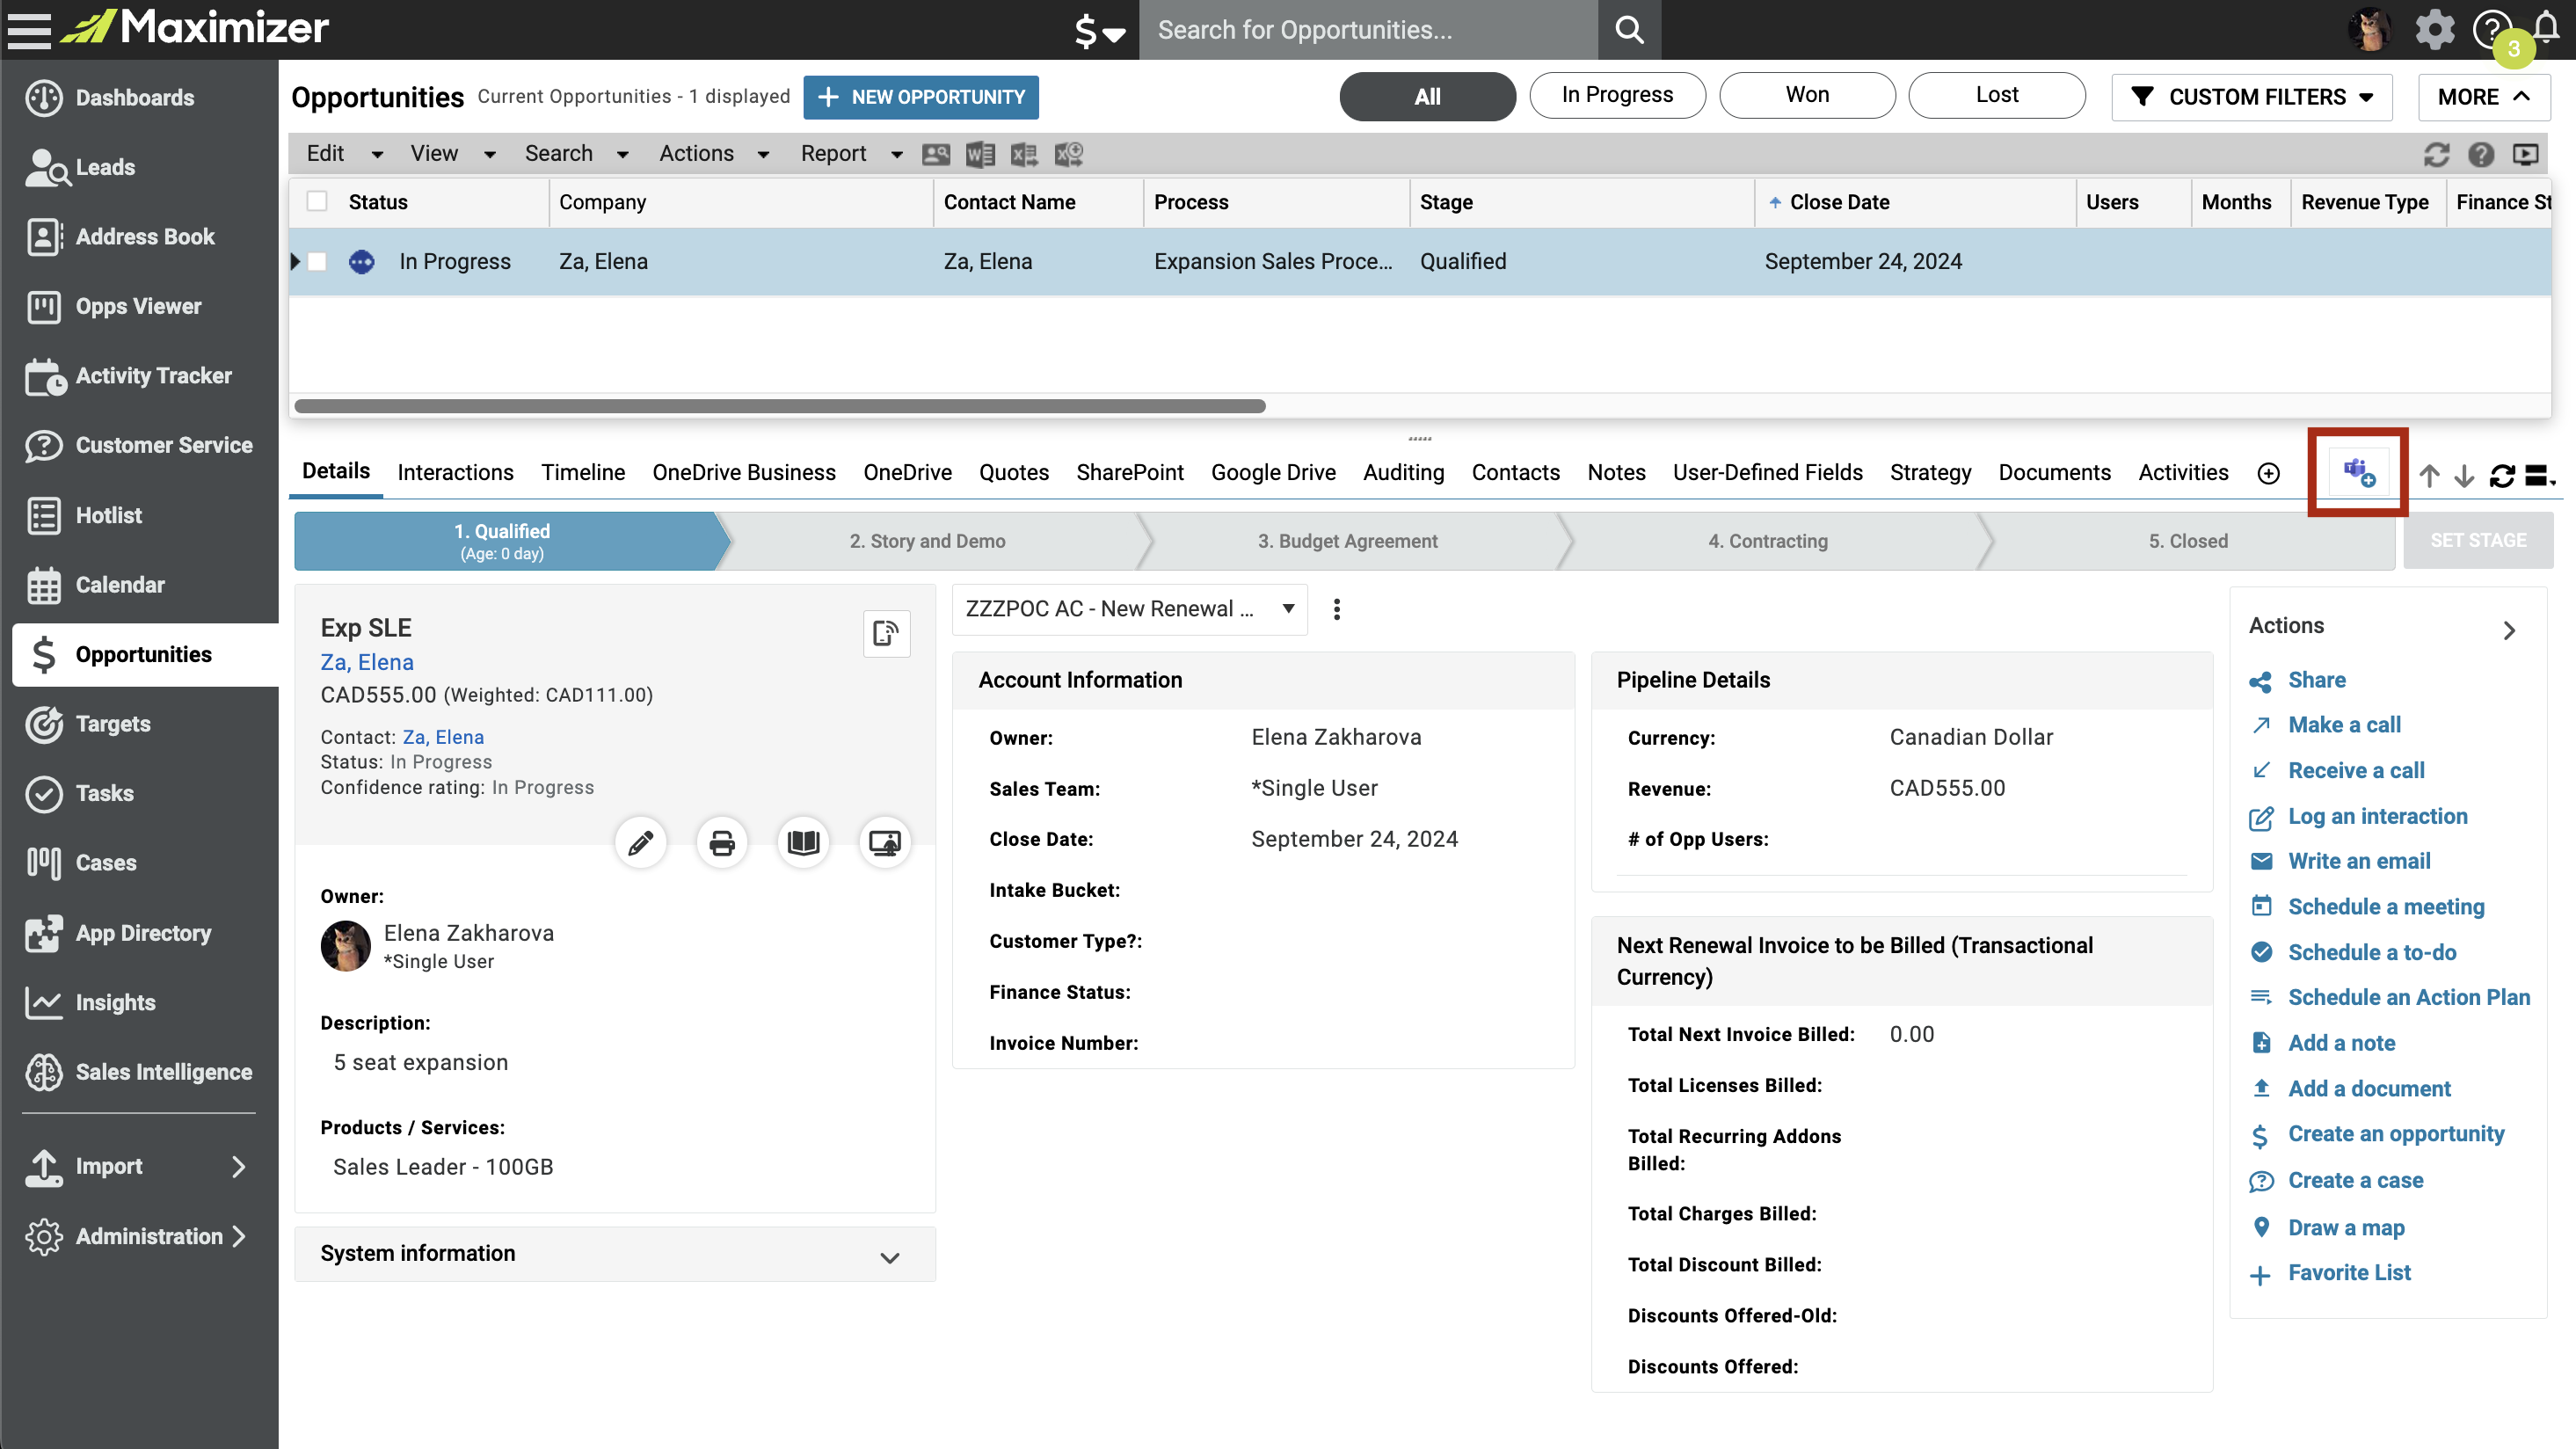Collapse the MORE options
This screenshot has width=2576, height=1449.
pos(2483,97)
